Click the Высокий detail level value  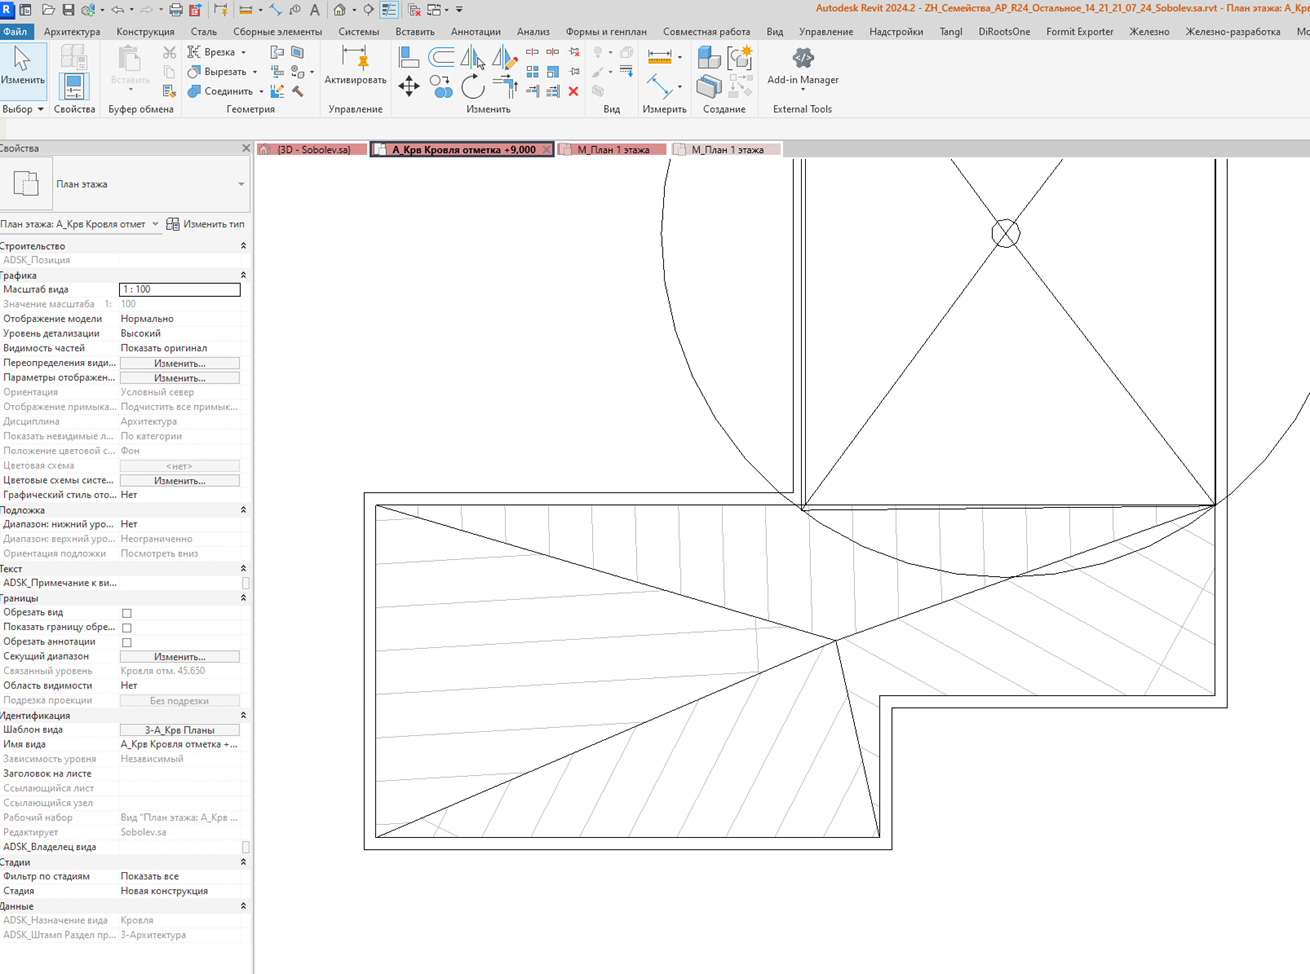(141, 334)
